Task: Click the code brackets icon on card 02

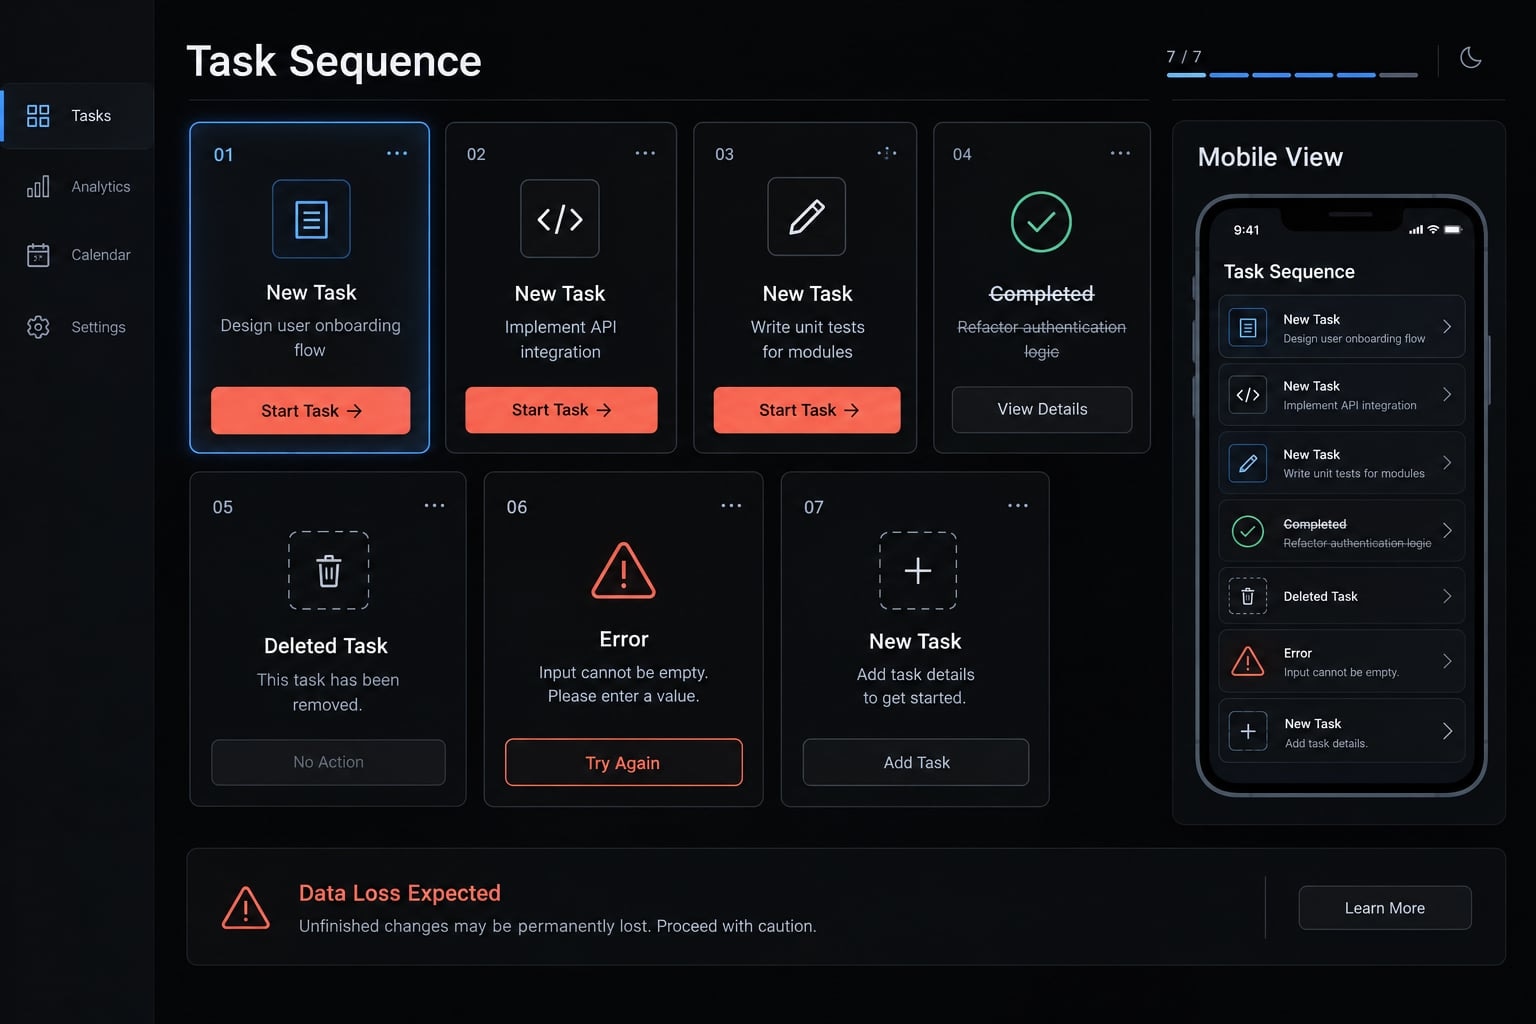Action: pos(560,219)
